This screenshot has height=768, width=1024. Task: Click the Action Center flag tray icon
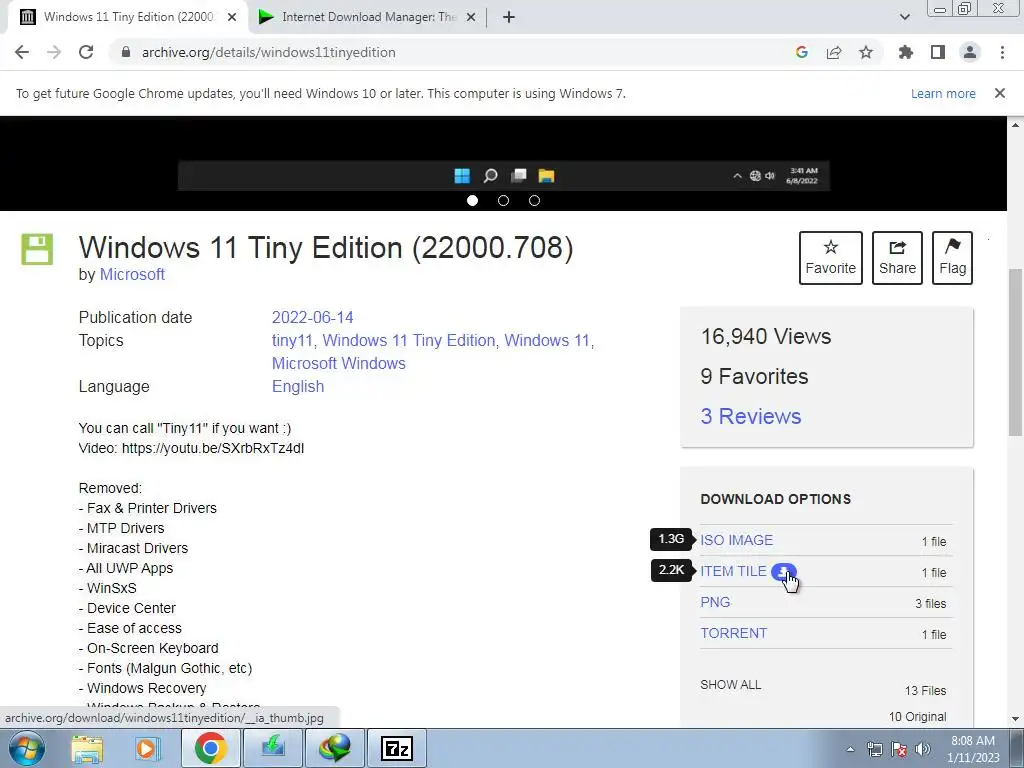899,749
